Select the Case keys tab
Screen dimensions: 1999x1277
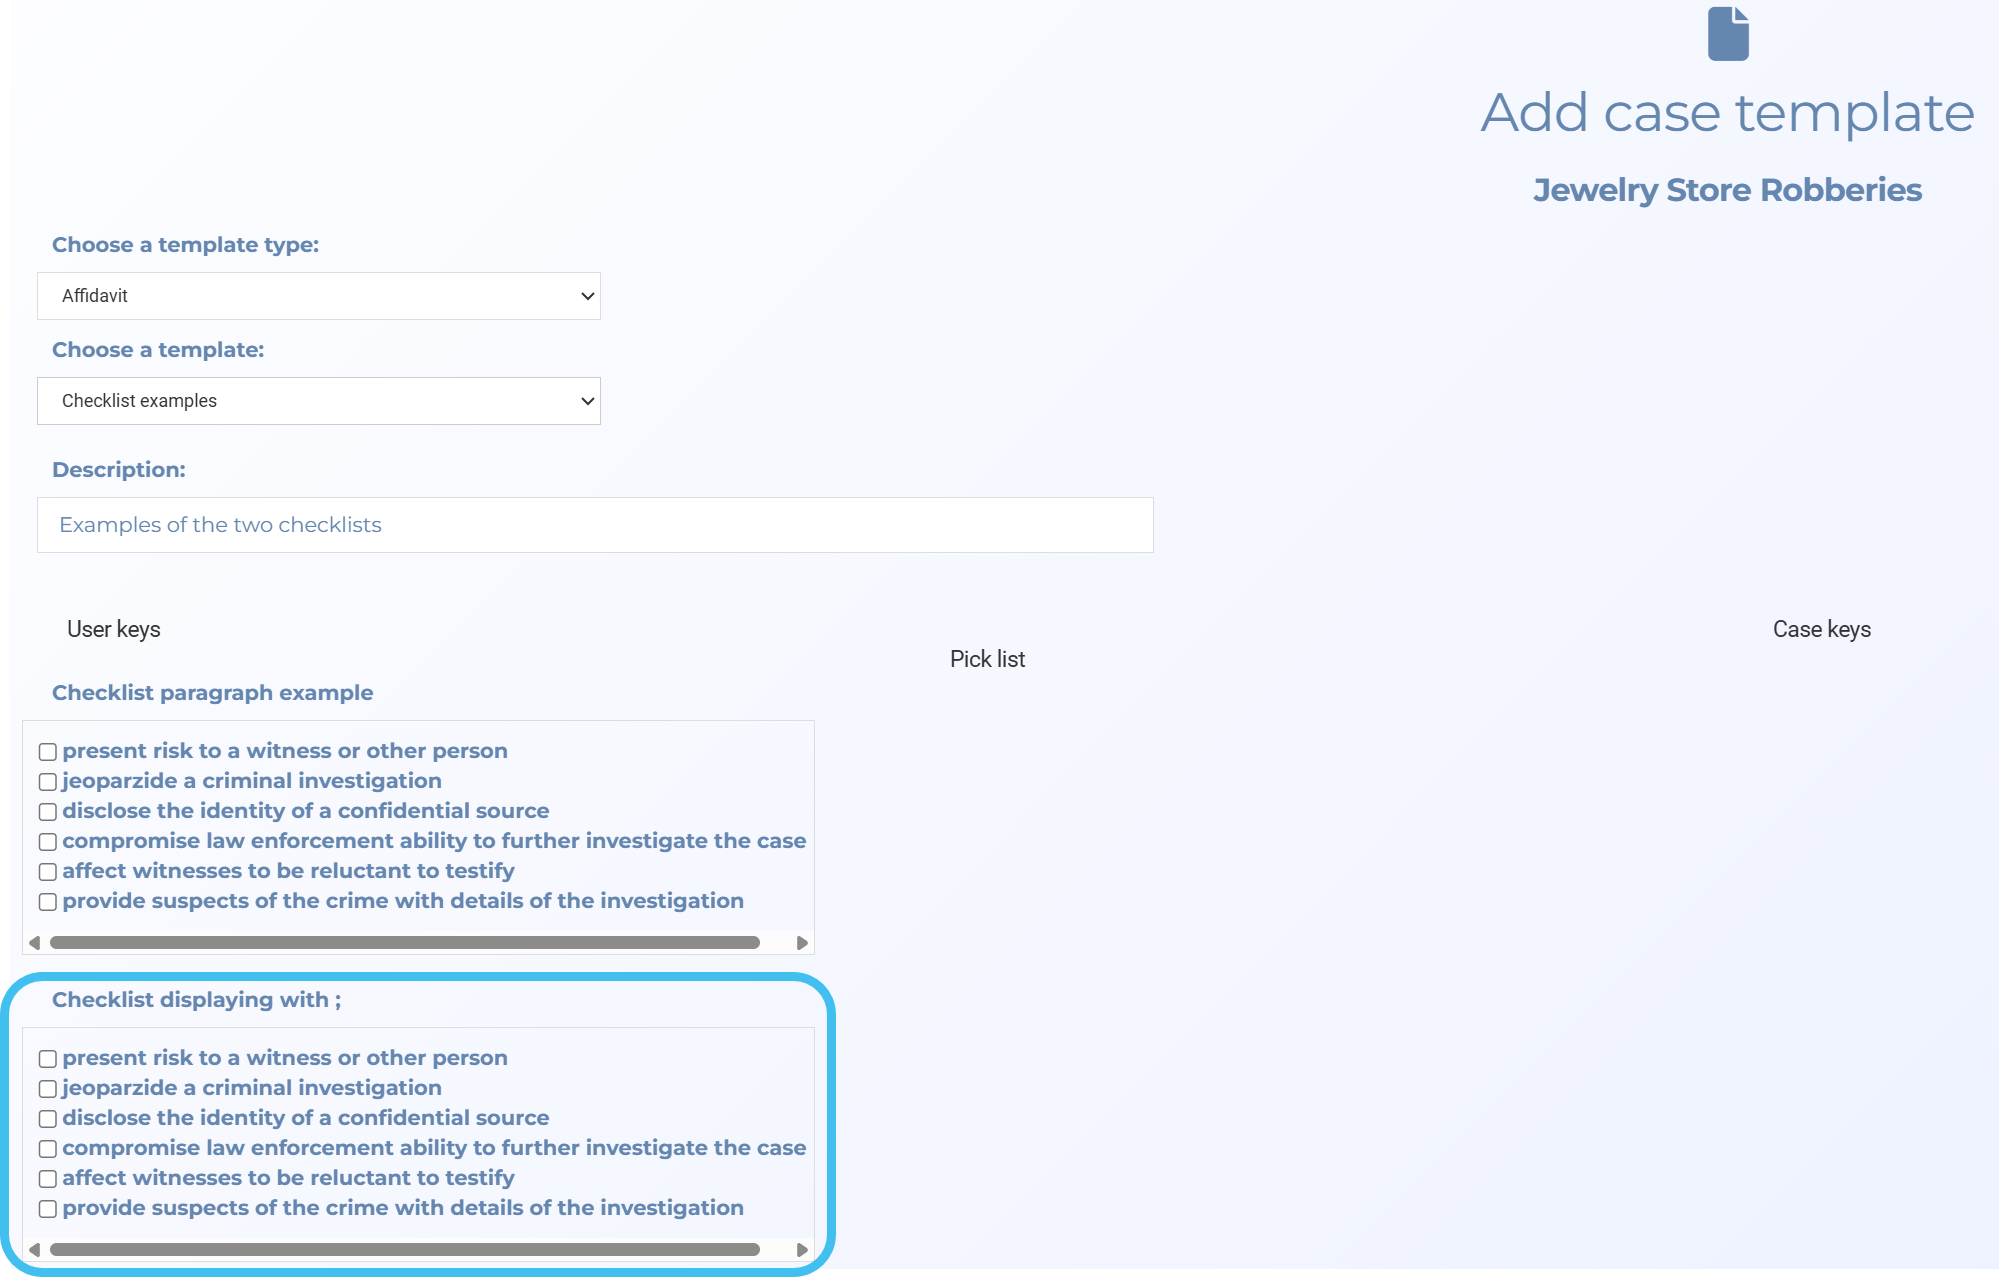(x=1821, y=629)
